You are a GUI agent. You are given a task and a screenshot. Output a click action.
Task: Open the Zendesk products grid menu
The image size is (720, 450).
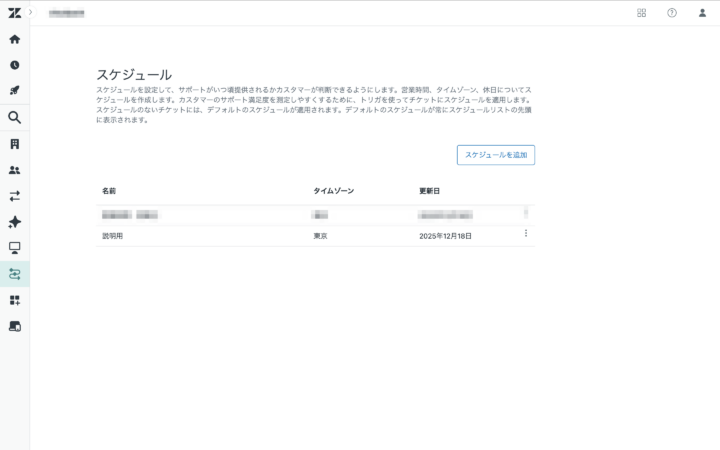(x=641, y=13)
